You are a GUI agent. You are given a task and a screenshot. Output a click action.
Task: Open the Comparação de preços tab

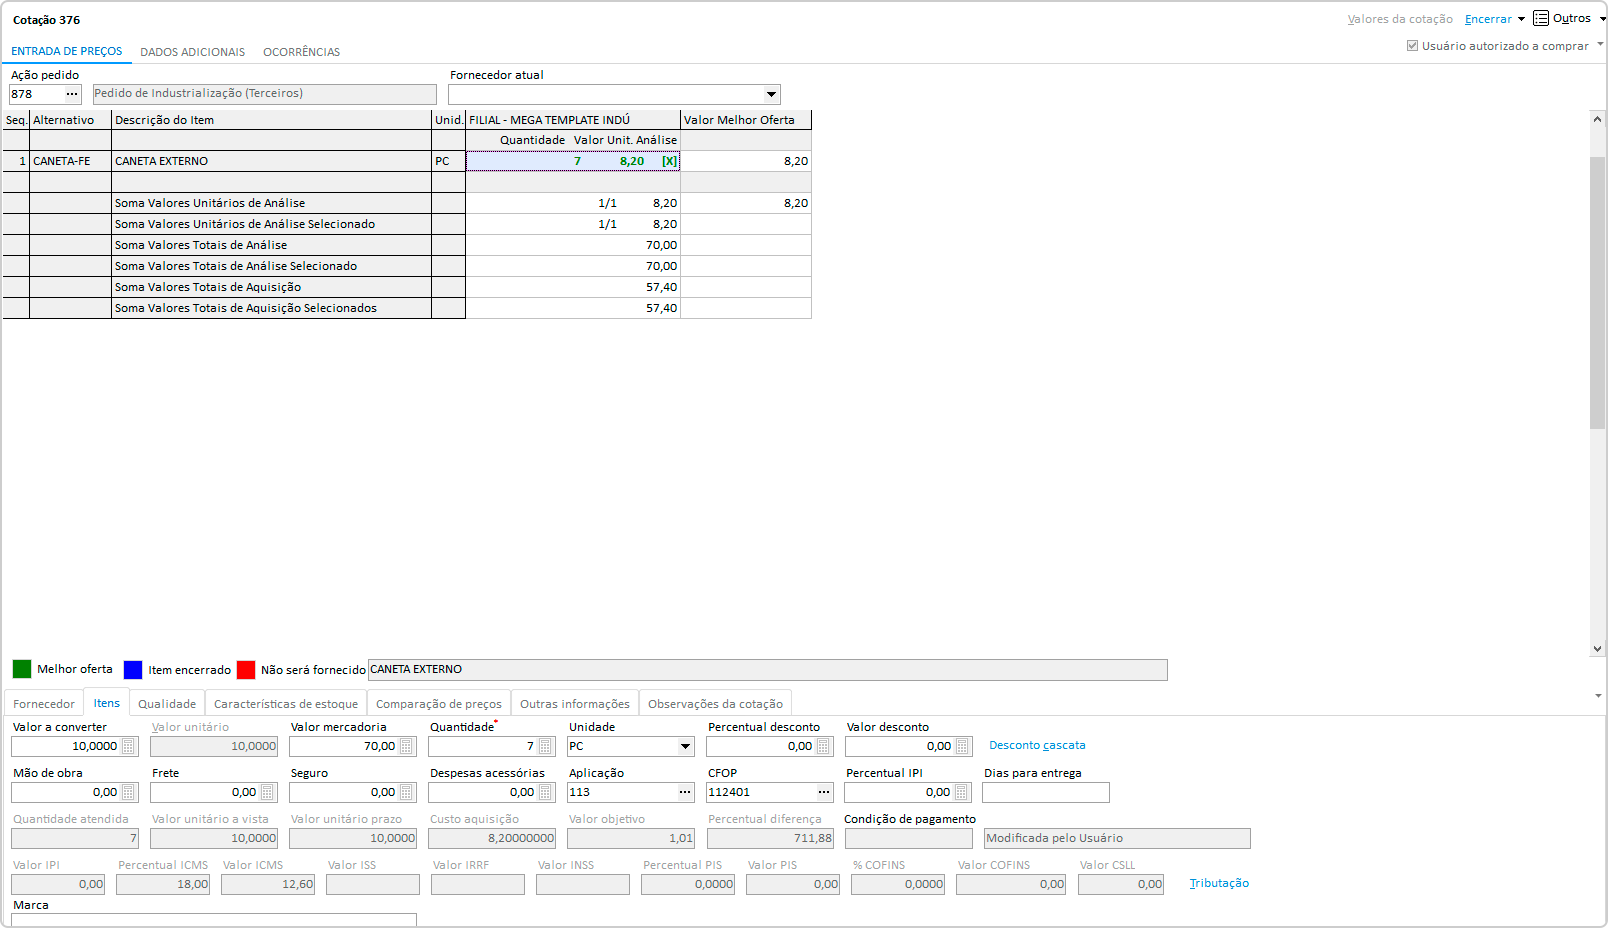438,704
